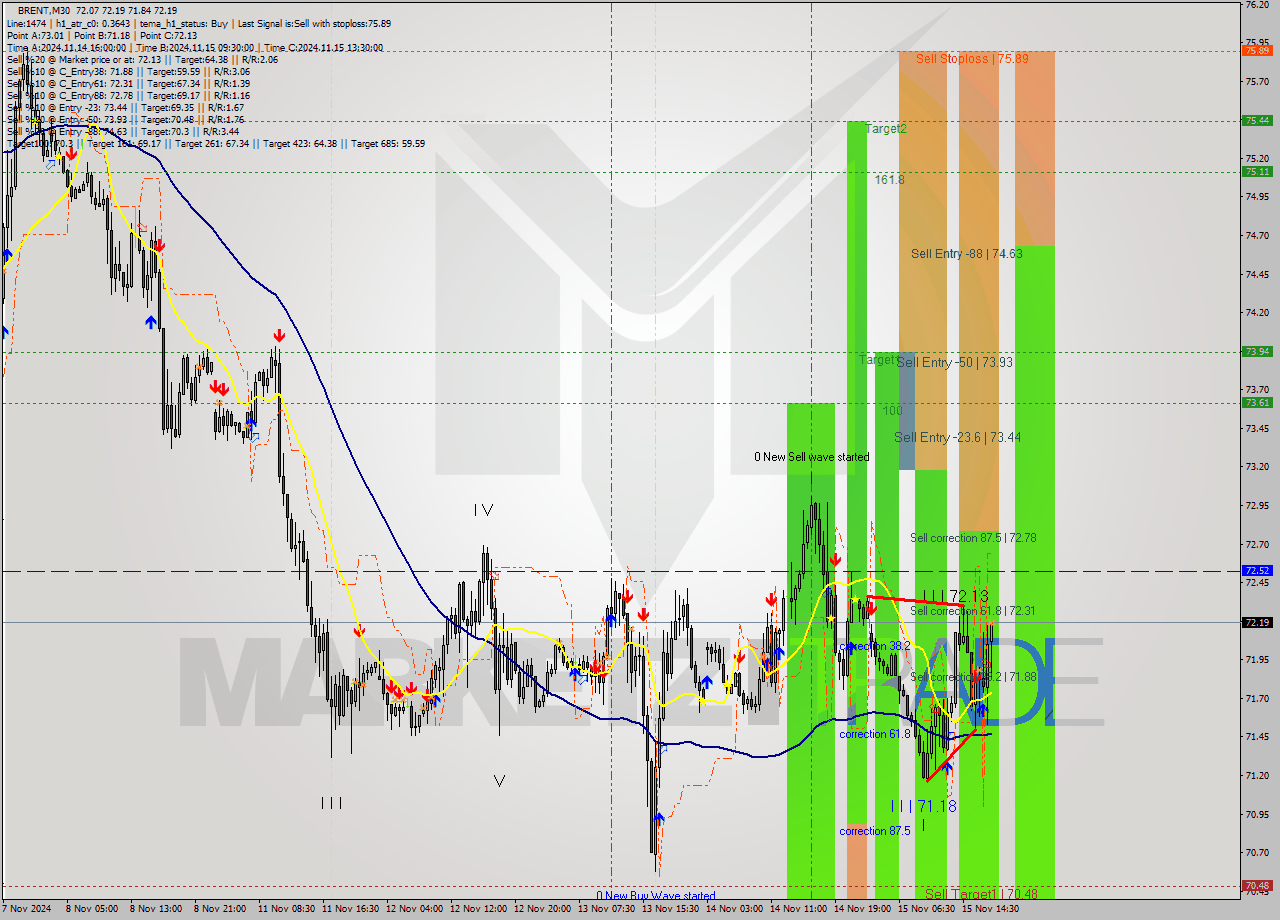Click the '7 Nov 2024' time axis label
This screenshot has height=920, width=1280.
click(x=28, y=909)
